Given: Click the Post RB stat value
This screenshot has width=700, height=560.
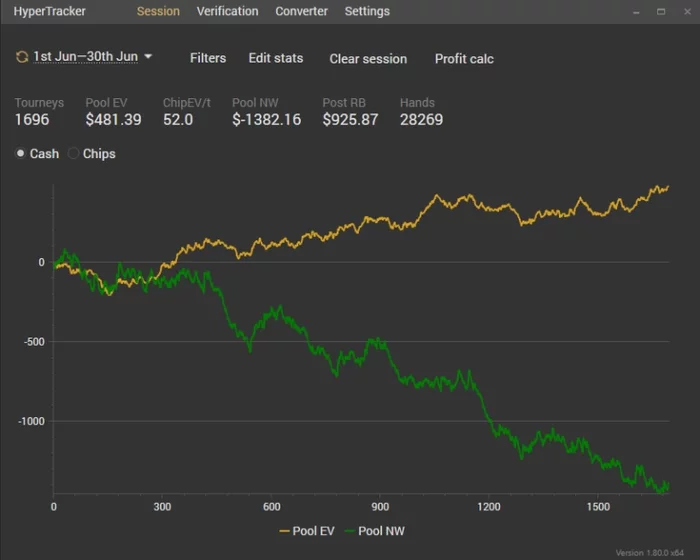Looking at the screenshot, I should (x=350, y=120).
